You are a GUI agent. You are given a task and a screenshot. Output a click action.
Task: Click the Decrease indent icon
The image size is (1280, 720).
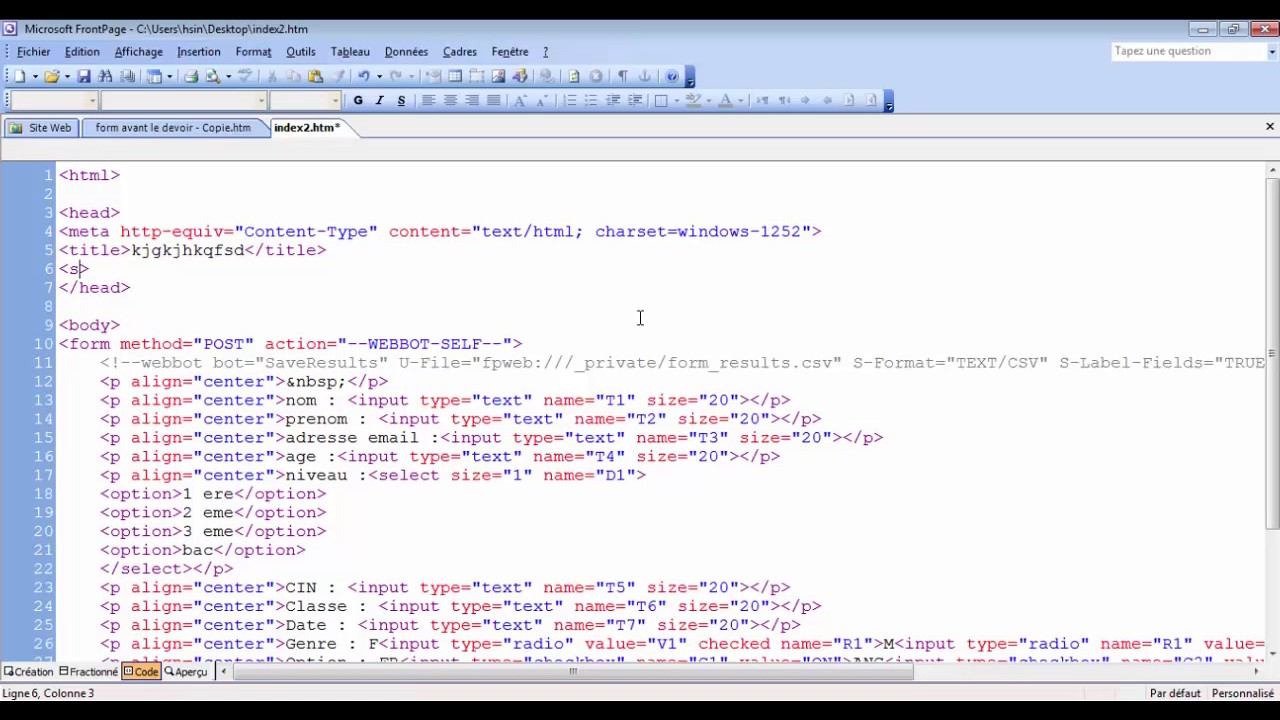(x=613, y=100)
